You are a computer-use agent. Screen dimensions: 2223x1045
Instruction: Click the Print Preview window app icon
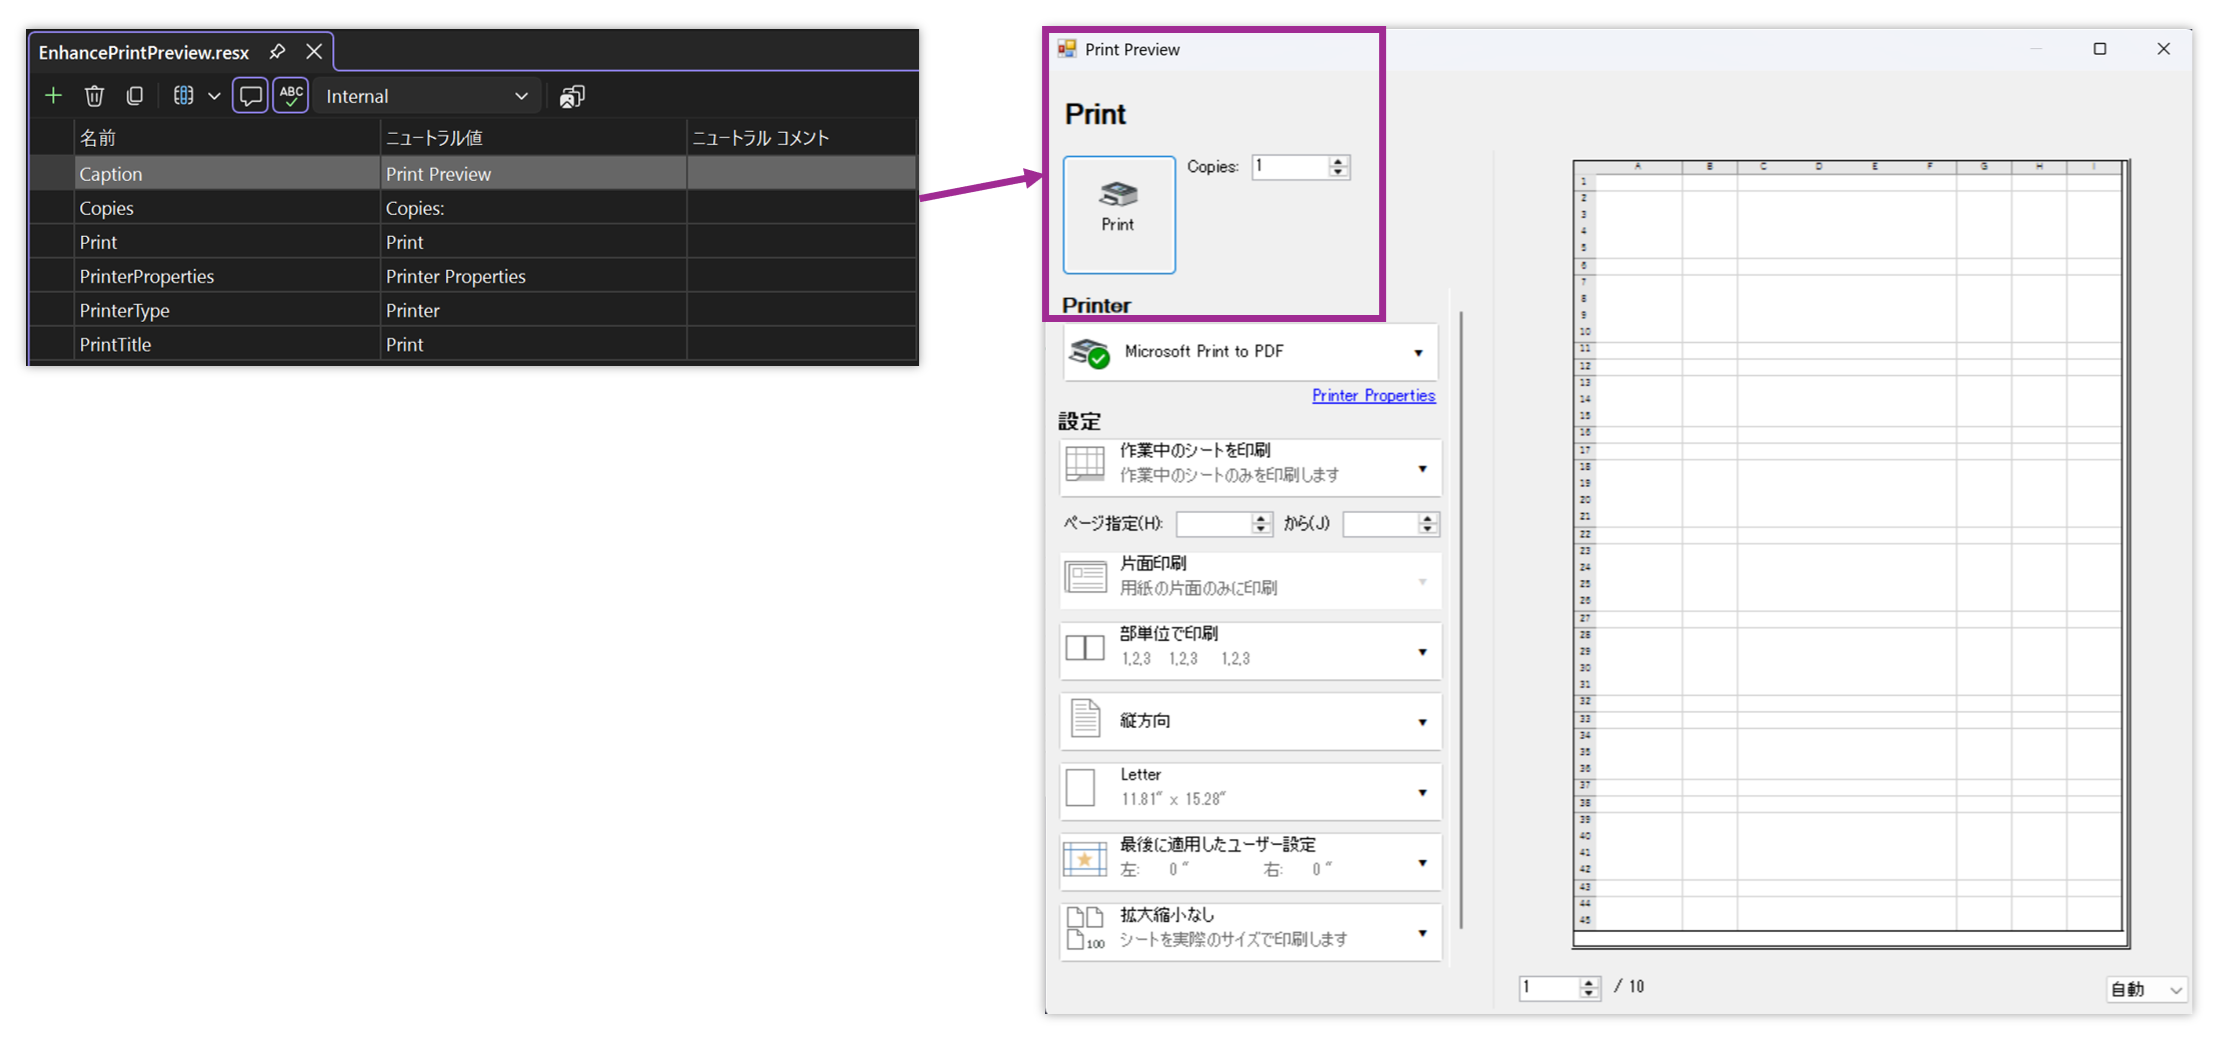[x=1067, y=49]
